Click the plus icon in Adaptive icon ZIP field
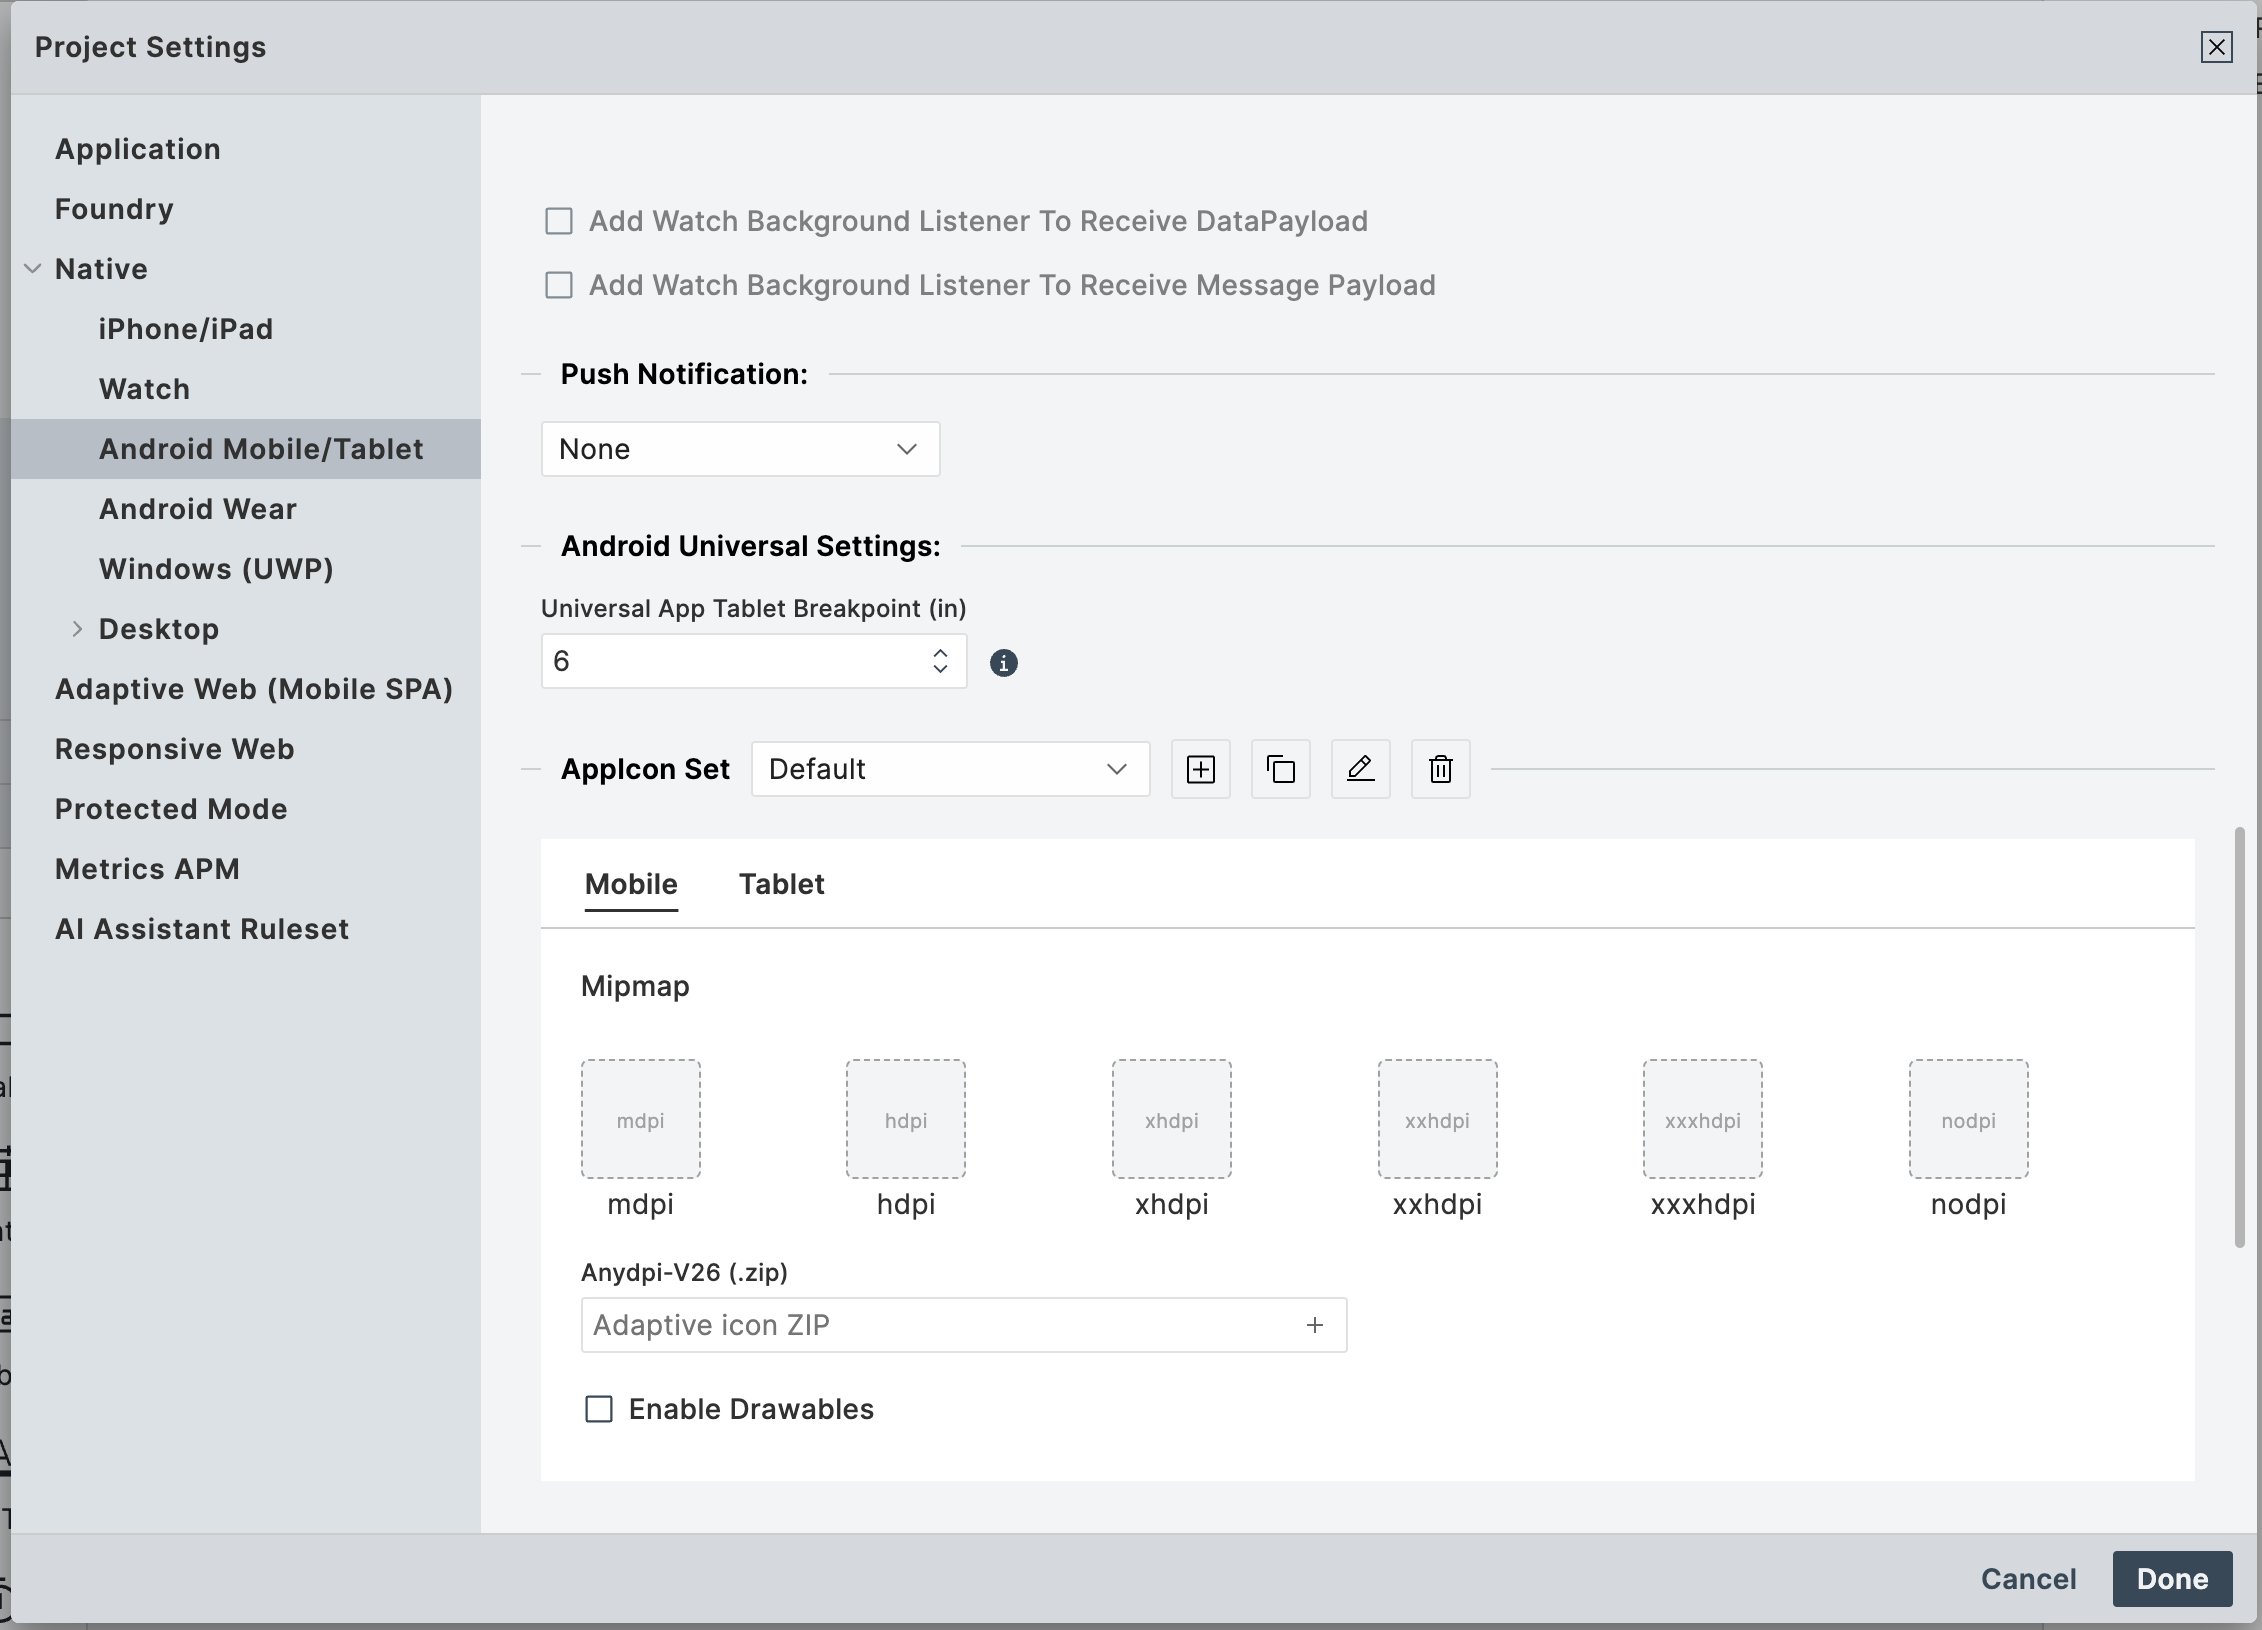Screen dimensions: 2262x1630 [x=1314, y=1325]
